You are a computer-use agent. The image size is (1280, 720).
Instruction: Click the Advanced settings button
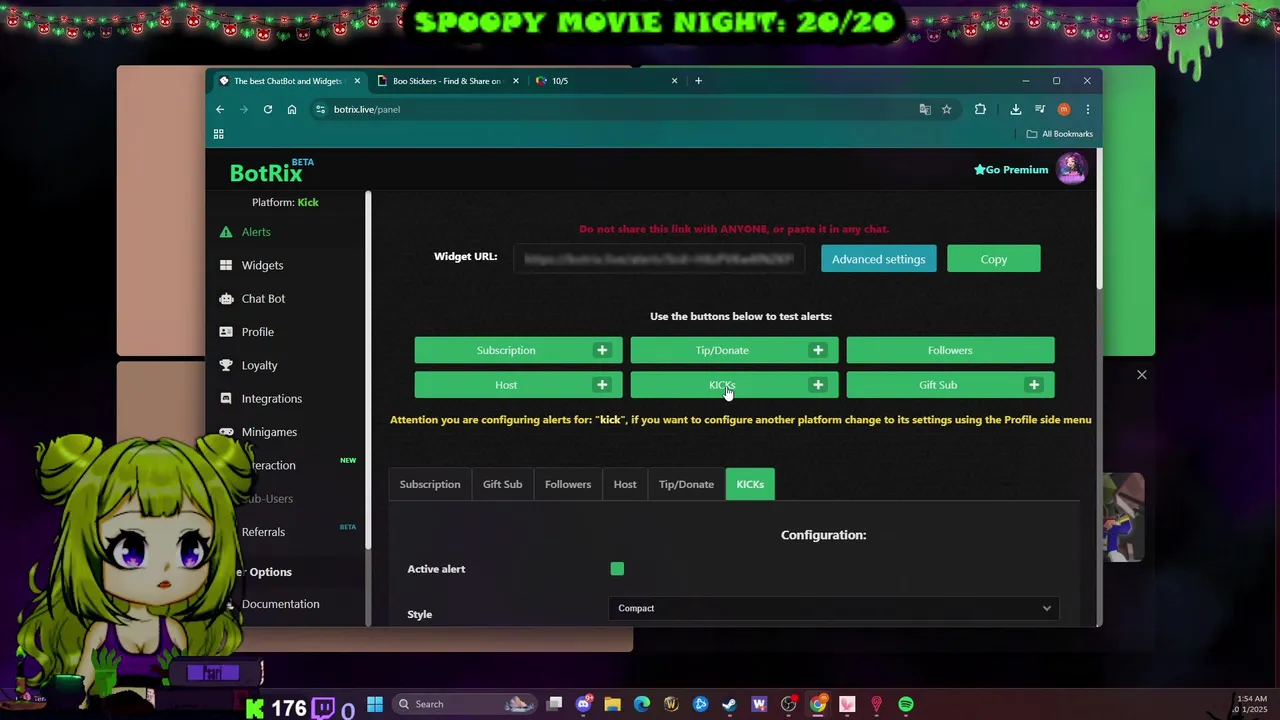tap(879, 259)
